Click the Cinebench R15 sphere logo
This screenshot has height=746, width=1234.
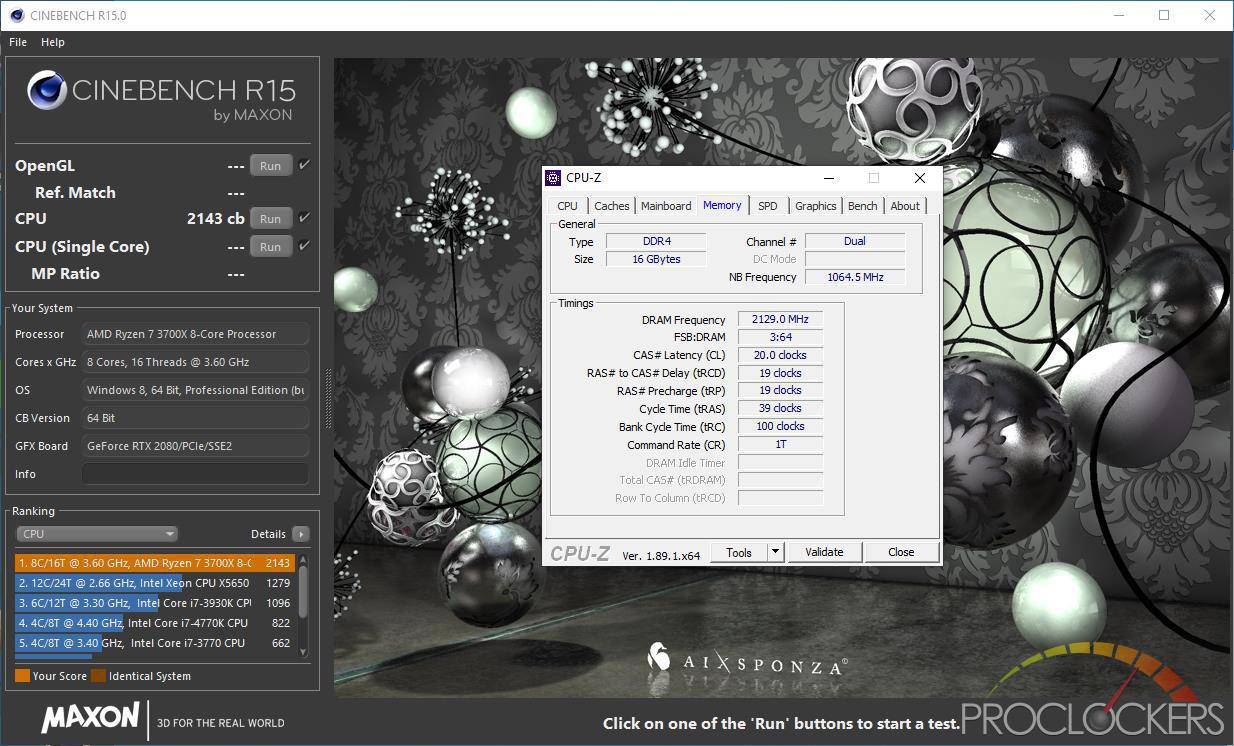47,91
